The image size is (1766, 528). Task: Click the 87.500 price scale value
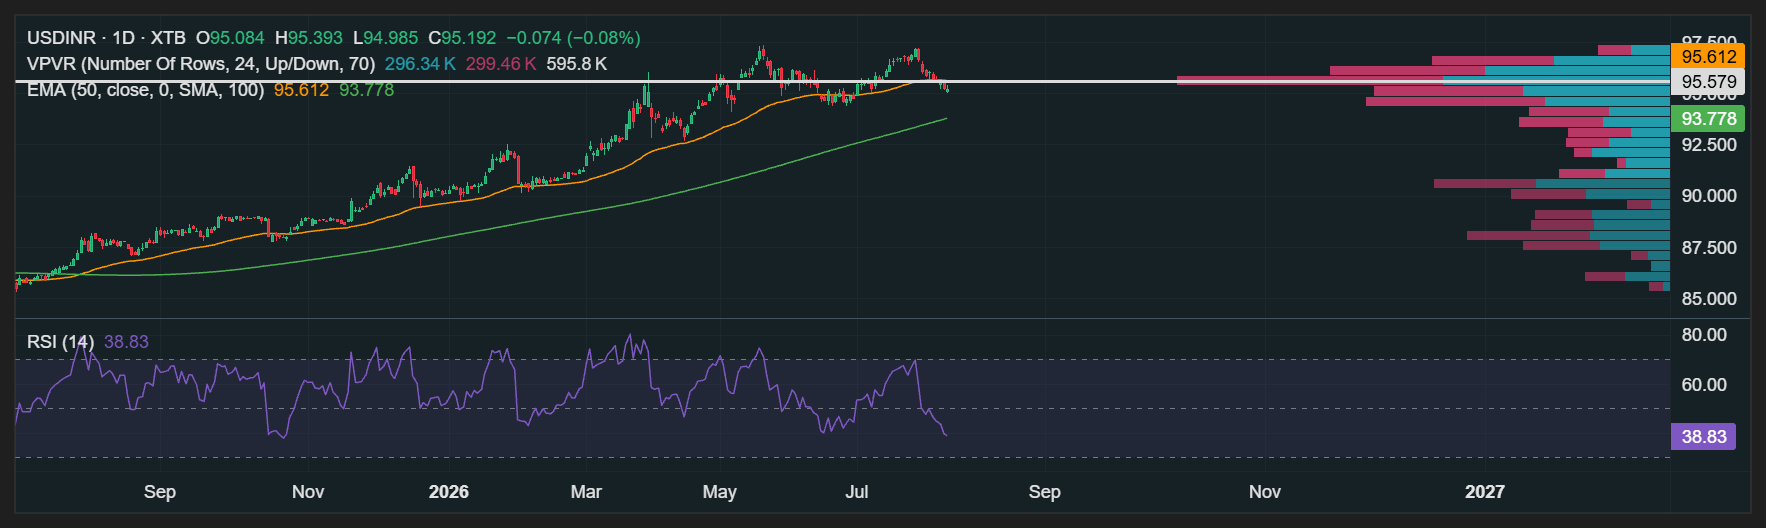1709,248
